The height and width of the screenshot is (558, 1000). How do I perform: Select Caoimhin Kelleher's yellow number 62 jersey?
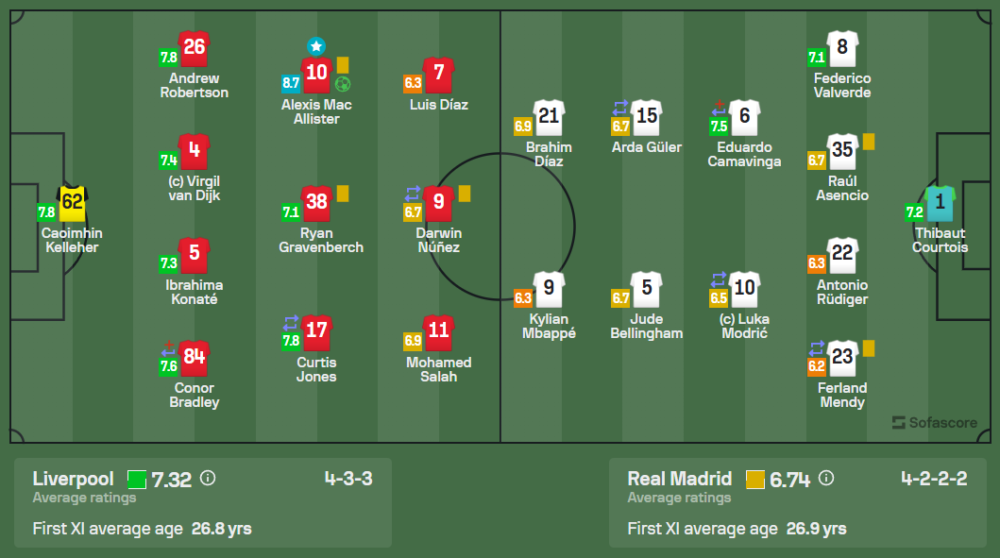72,203
